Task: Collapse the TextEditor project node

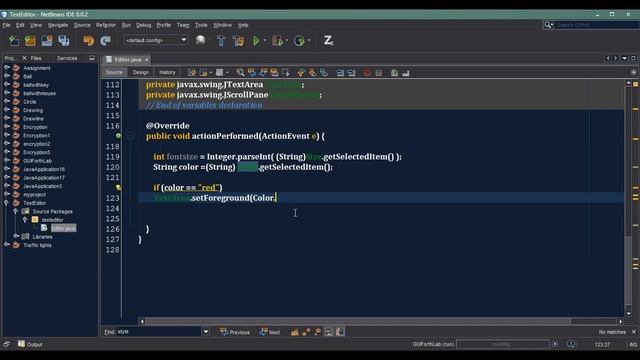Action: (7, 202)
